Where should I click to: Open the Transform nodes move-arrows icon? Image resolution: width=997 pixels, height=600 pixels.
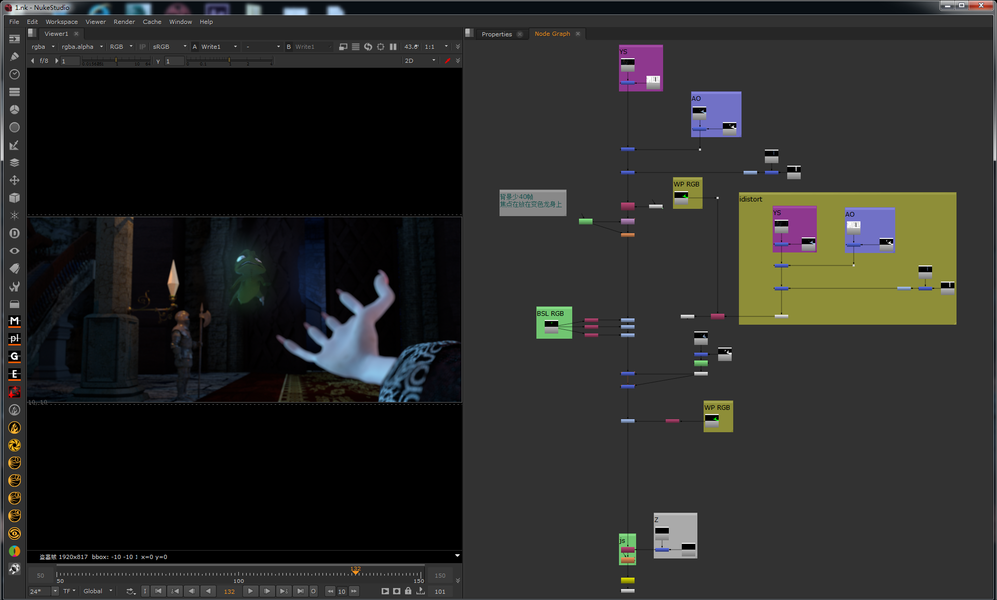point(14,181)
